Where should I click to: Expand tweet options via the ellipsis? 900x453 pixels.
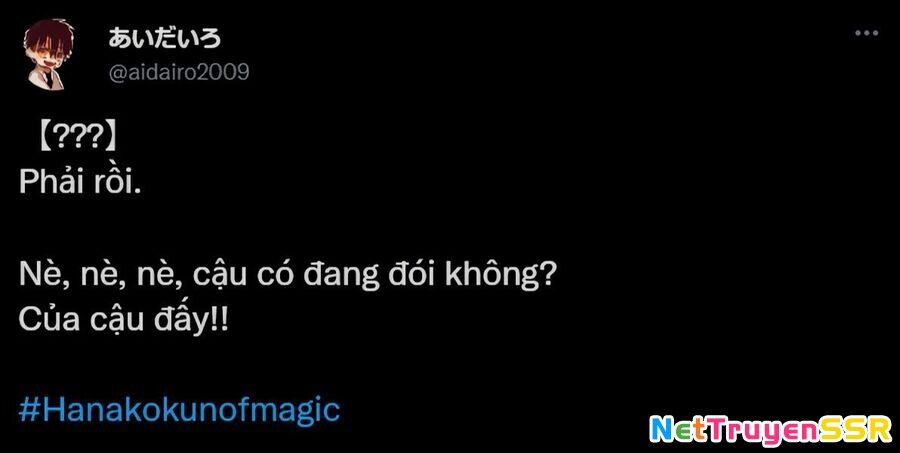866,33
